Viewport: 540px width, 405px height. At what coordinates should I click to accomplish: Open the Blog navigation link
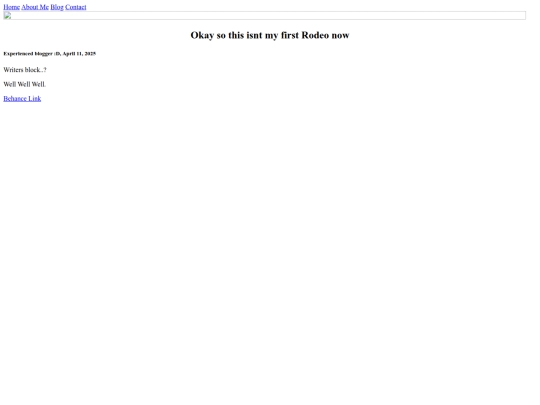tap(57, 7)
